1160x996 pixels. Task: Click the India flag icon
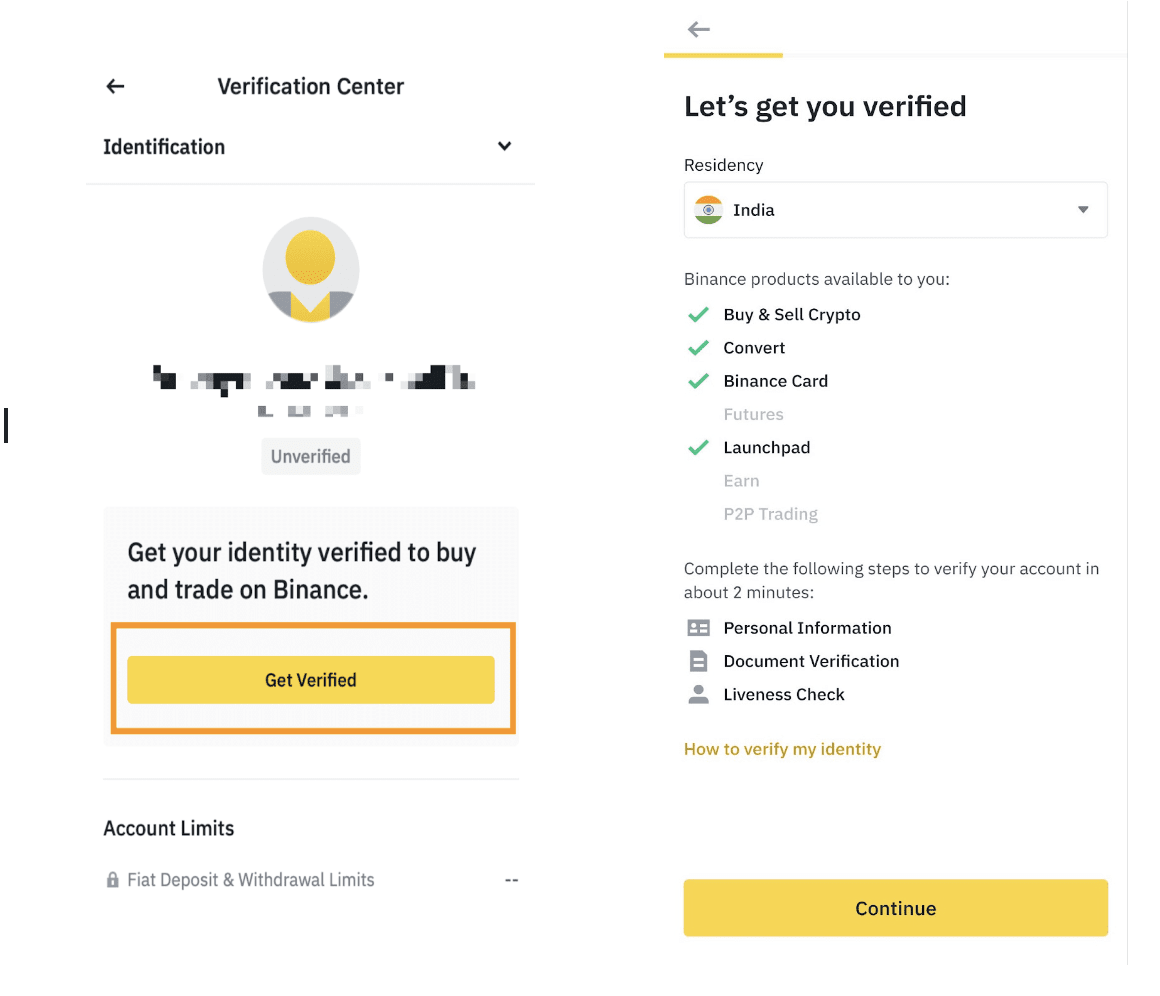coord(708,210)
